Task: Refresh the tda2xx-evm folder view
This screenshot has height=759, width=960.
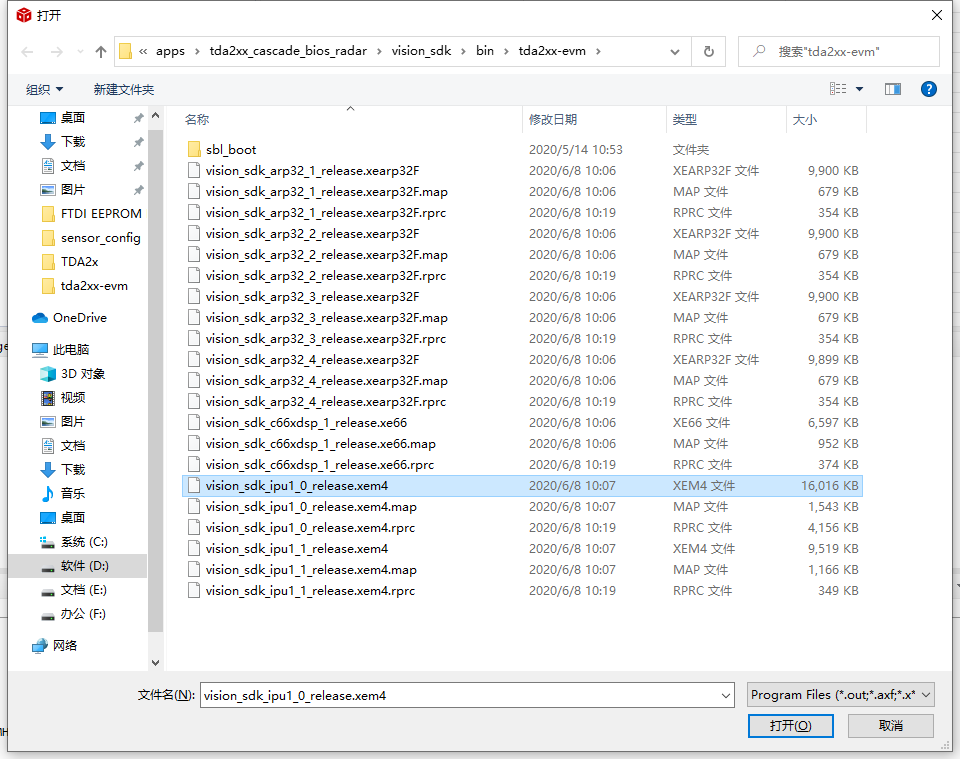Action: (x=709, y=52)
